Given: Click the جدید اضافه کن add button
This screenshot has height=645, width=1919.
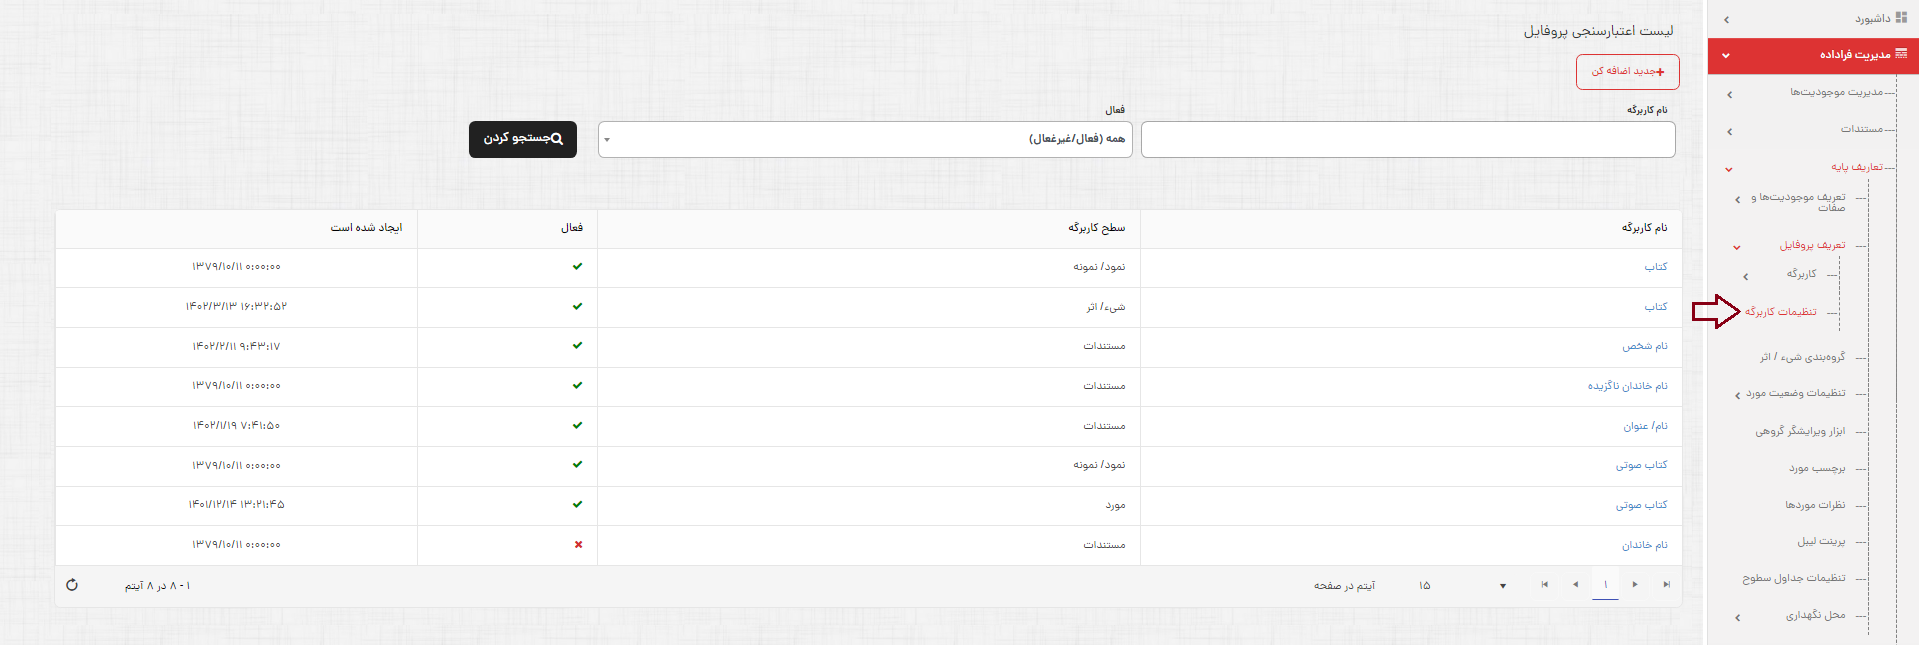Looking at the screenshot, I should coord(1628,72).
